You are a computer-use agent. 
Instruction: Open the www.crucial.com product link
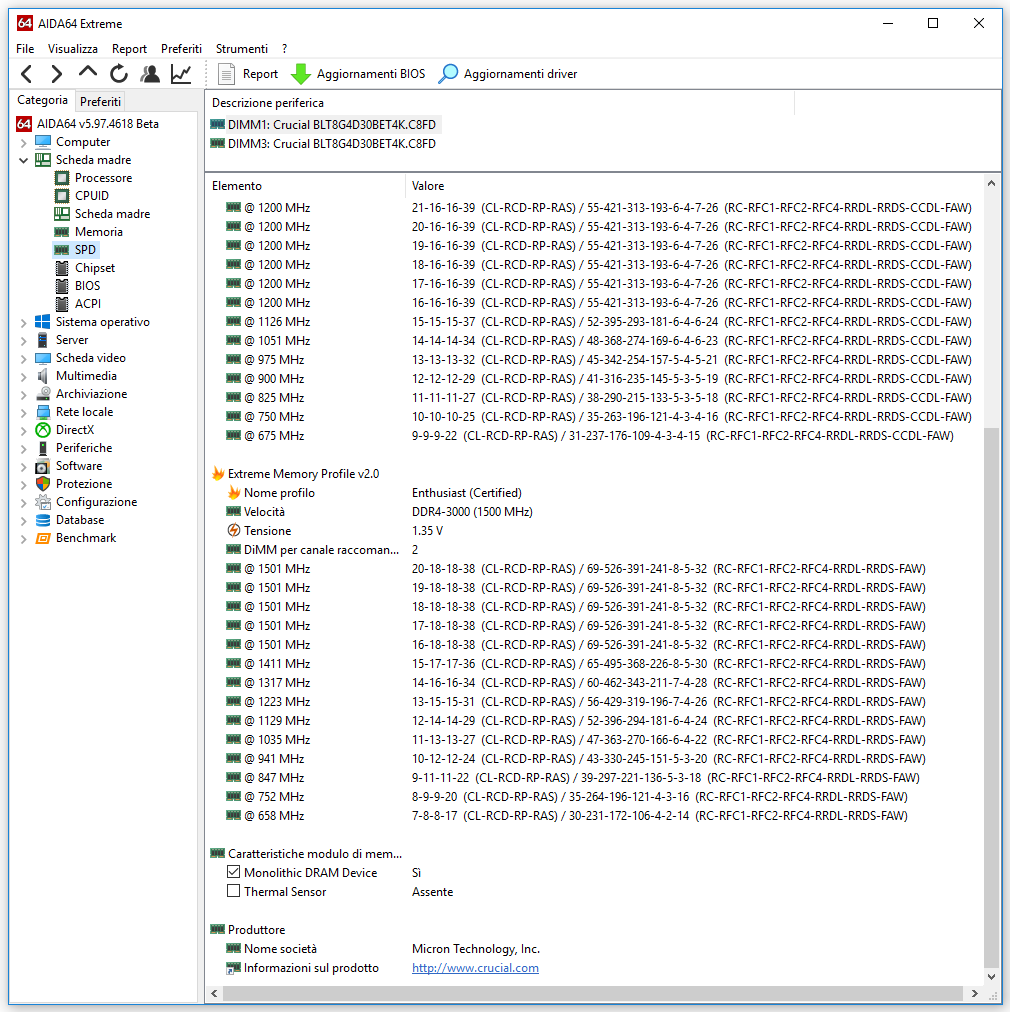click(x=475, y=967)
